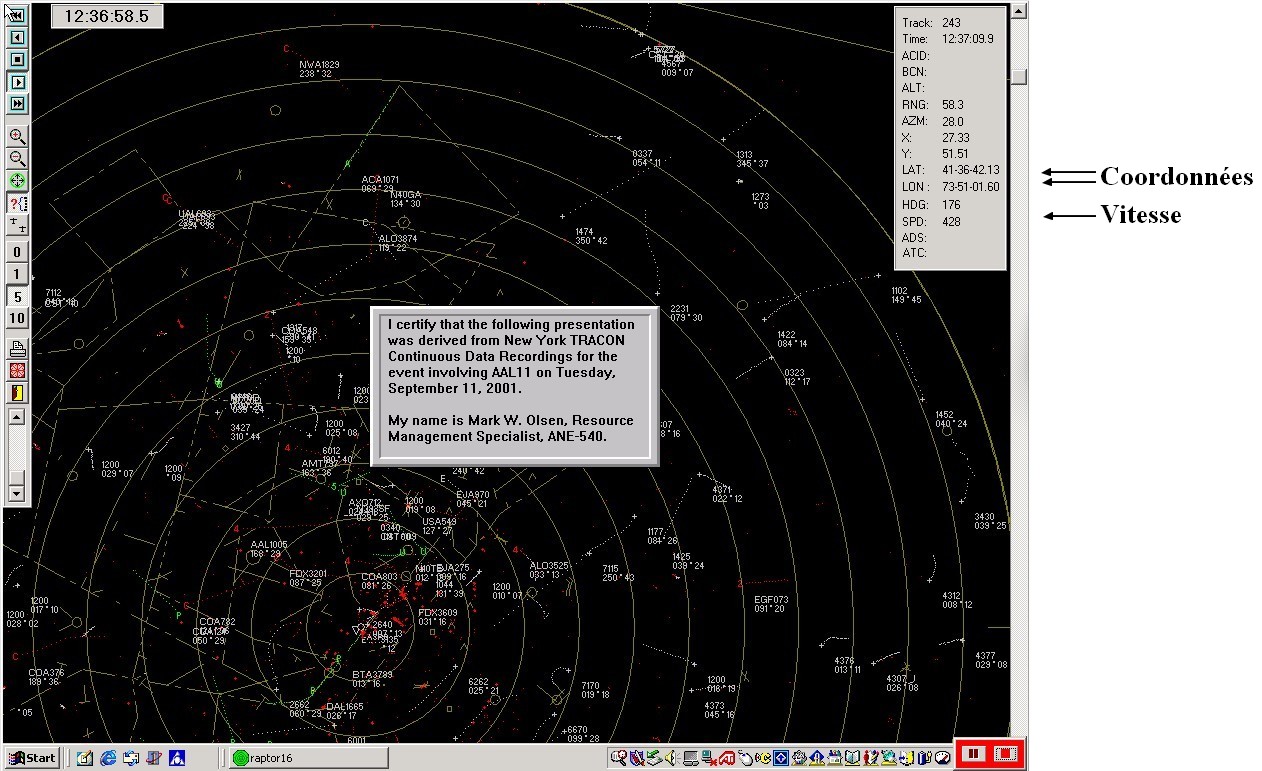Click the disconnected network tray icon
1262x771 pixels.
click(709, 758)
